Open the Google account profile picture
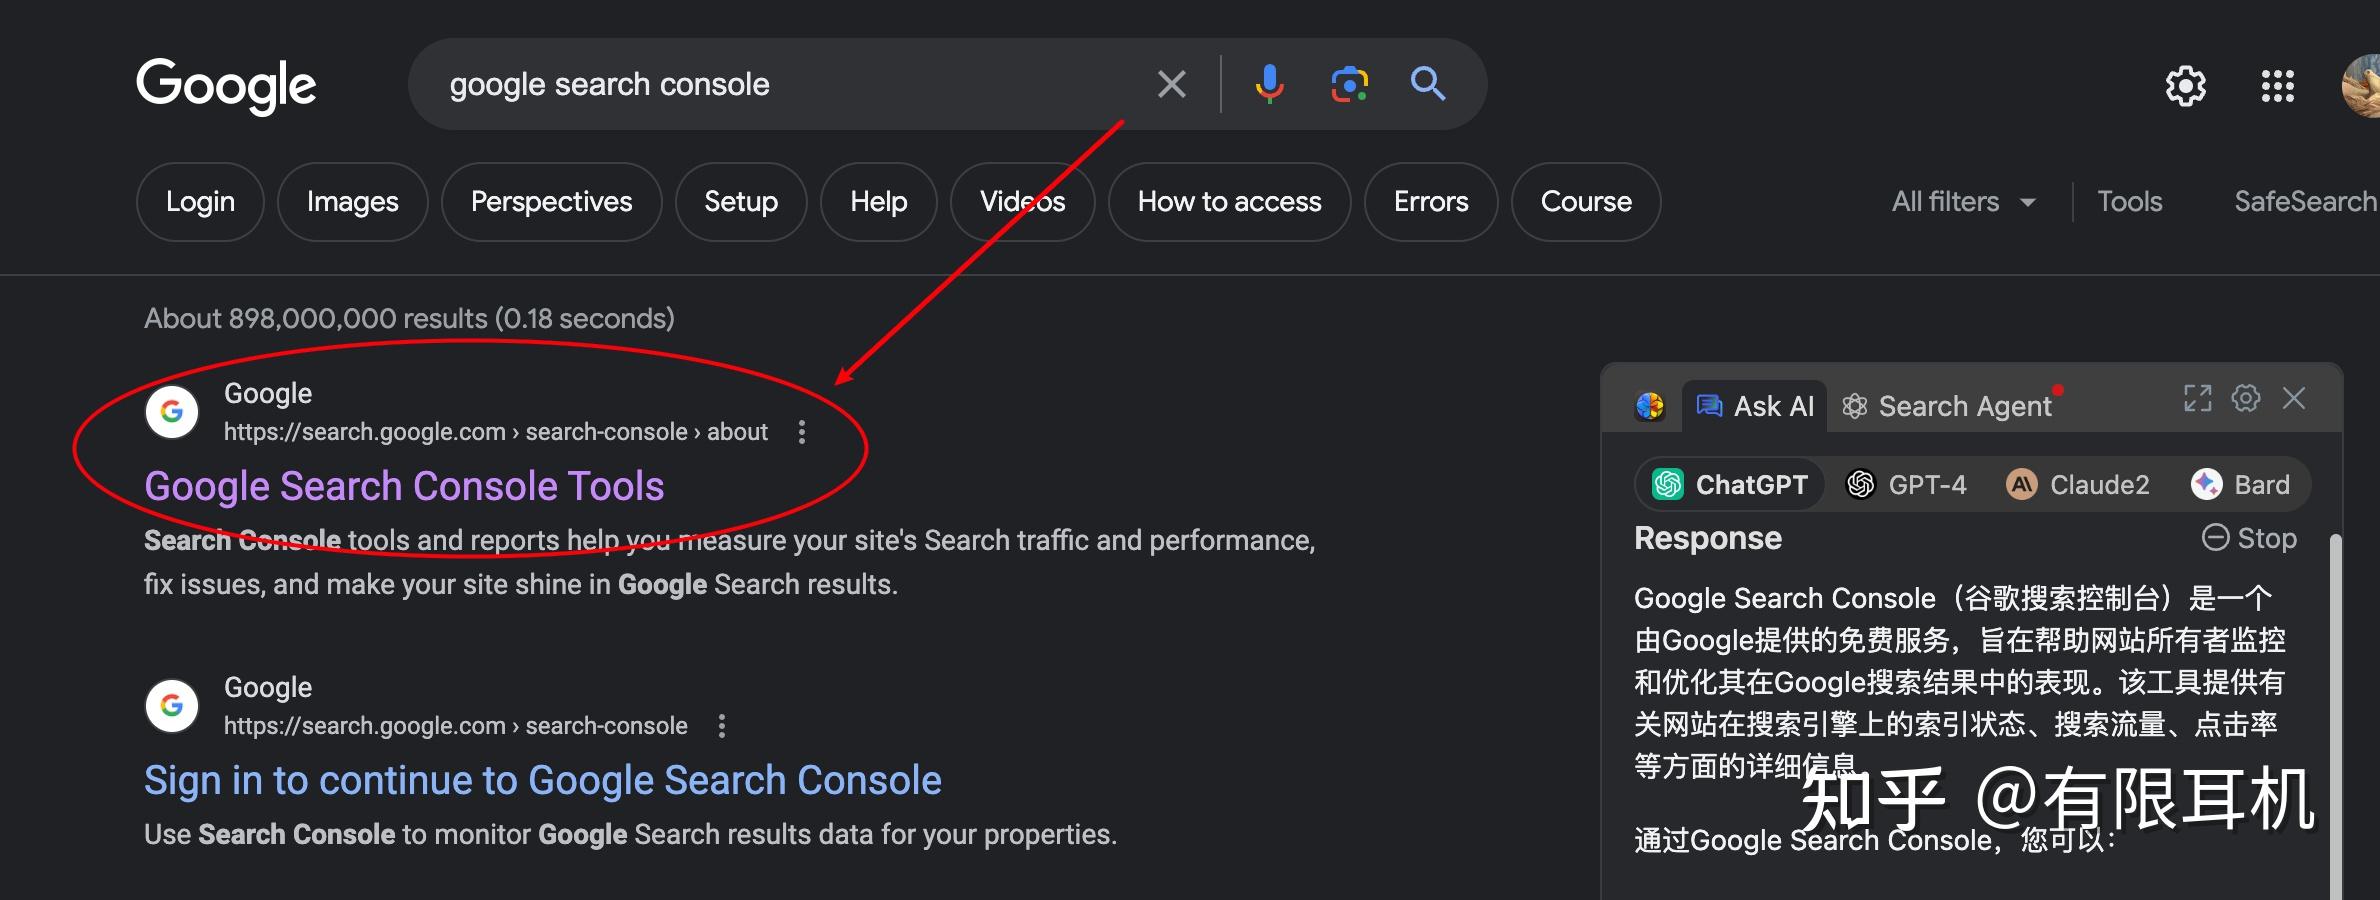This screenshot has height=900, width=2380. point(2362,86)
